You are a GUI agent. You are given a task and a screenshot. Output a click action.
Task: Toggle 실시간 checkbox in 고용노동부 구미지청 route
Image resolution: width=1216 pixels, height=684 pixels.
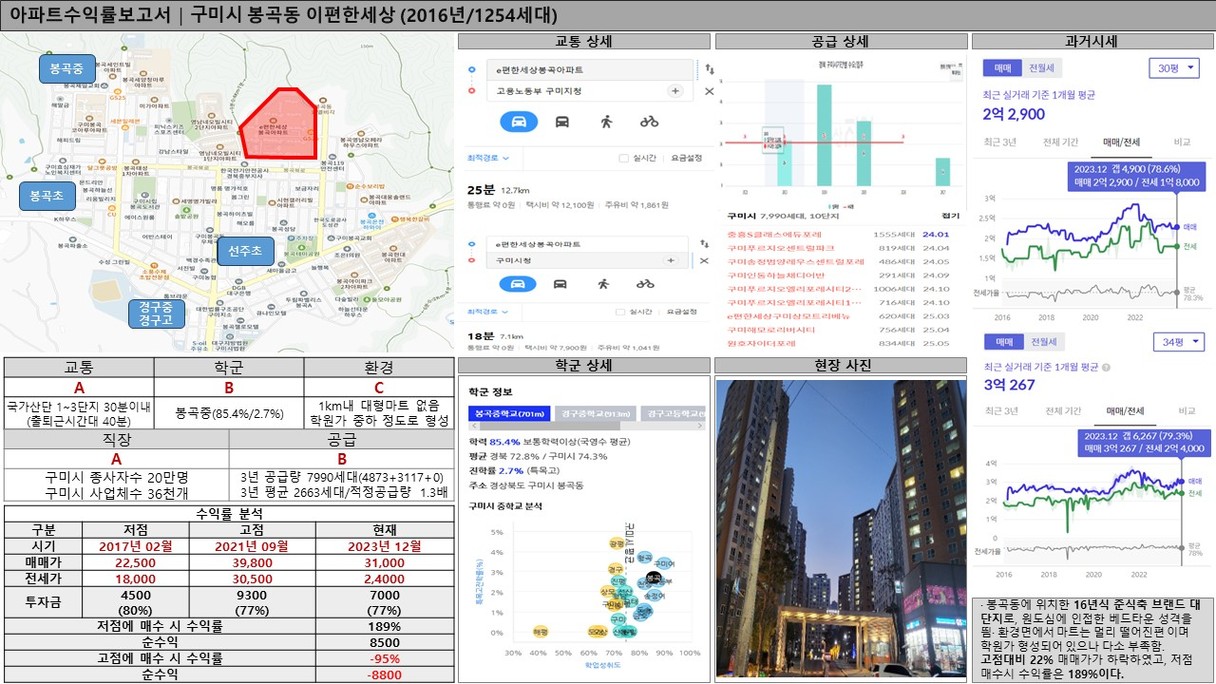pyautogui.click(x=624, y=158)
